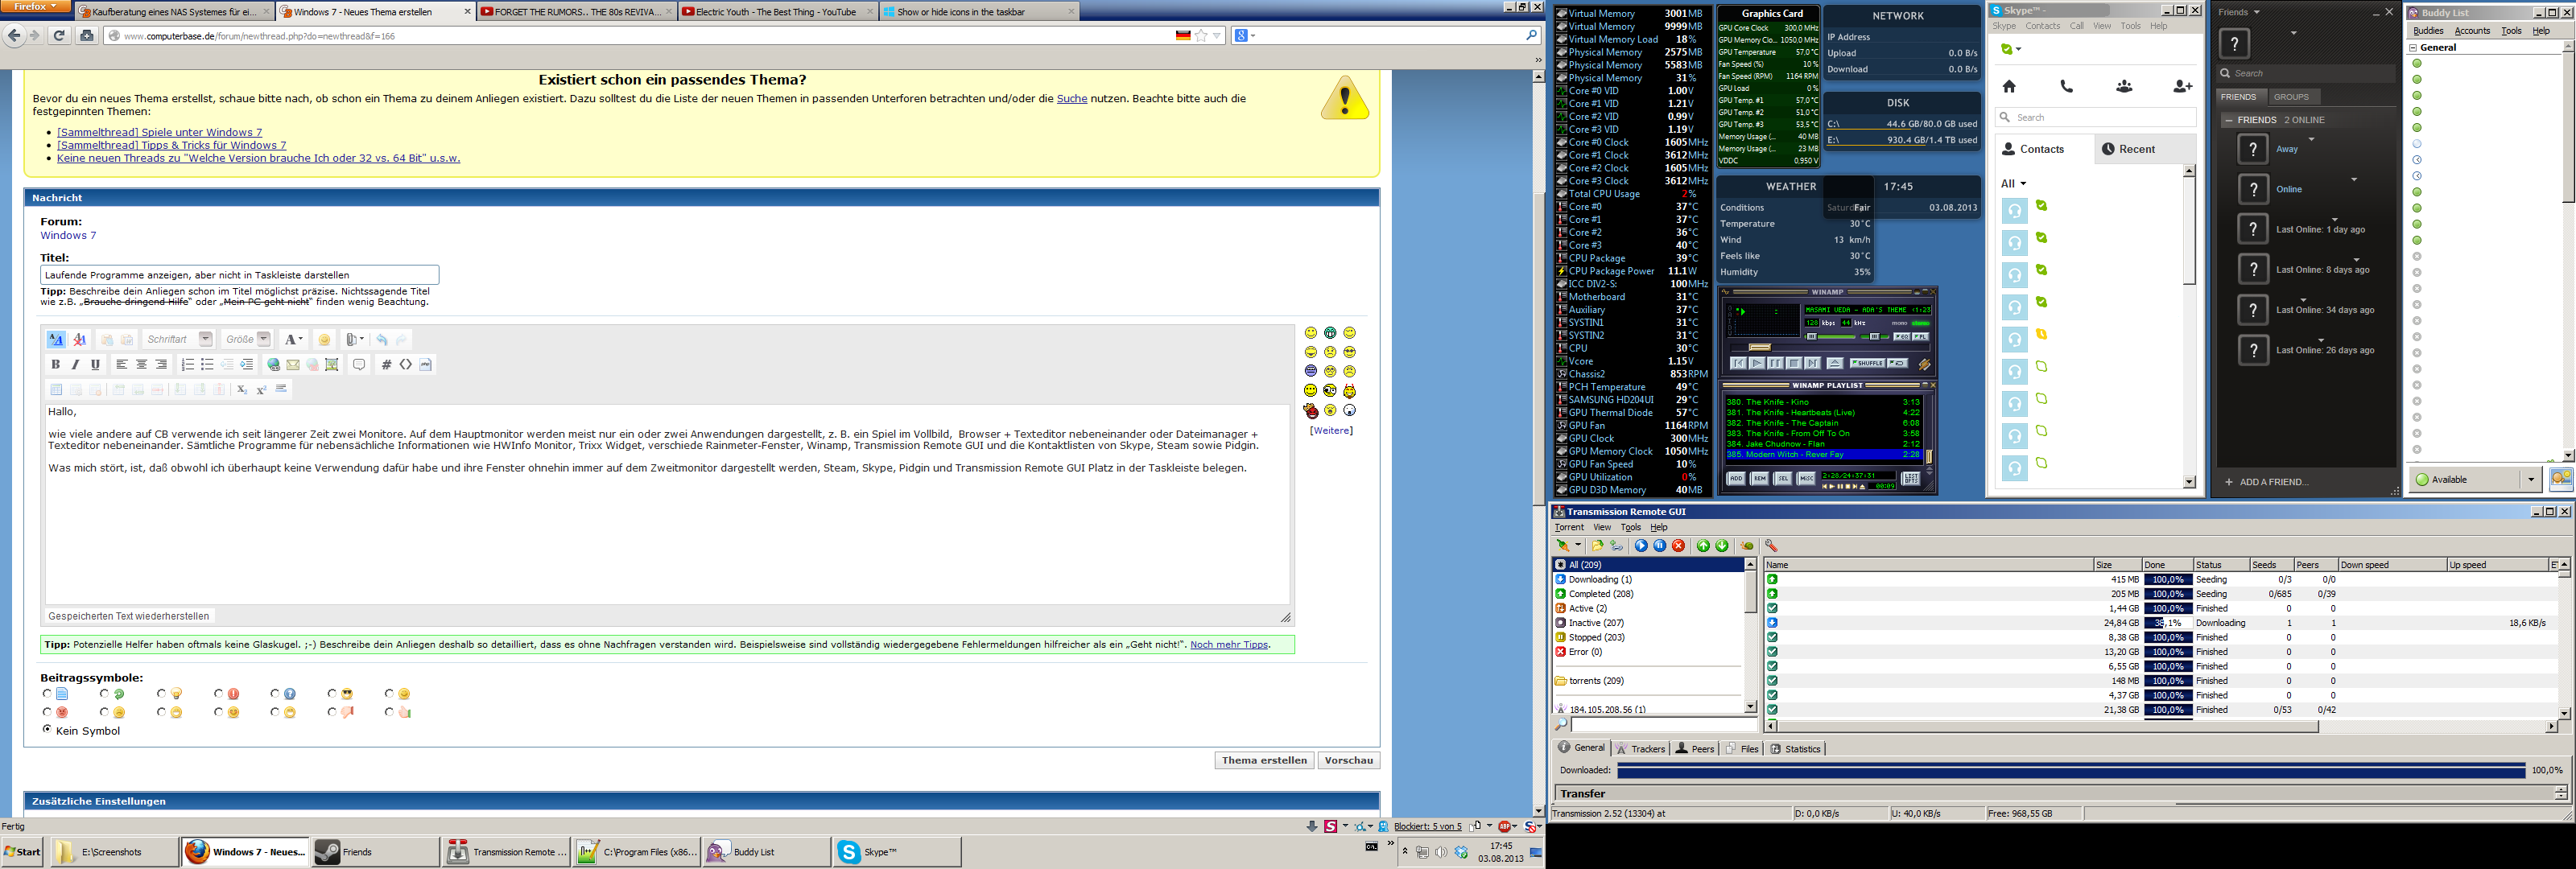The image size is (2576, 869).
Task: Insert a link with the globe icon
Action: pyautogui.click(x=273, y=364)
